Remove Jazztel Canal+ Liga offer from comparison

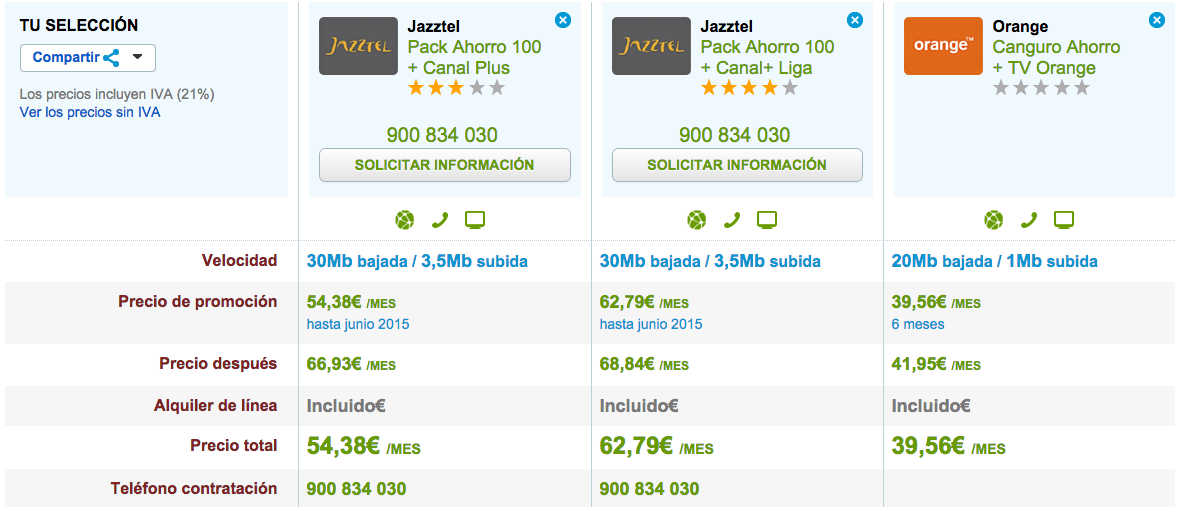click(855, 21)
